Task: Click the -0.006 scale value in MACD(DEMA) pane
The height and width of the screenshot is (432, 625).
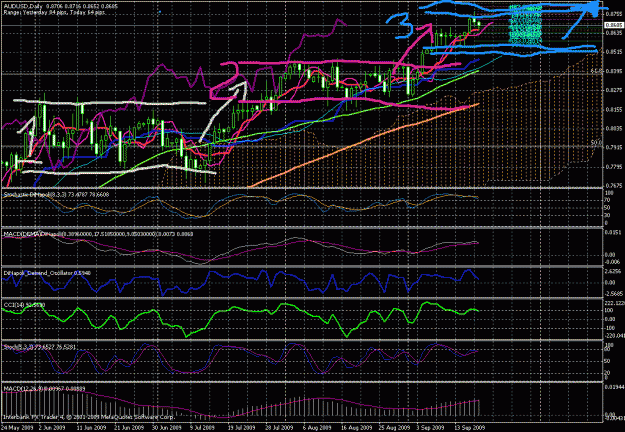Action: point(612,262)
